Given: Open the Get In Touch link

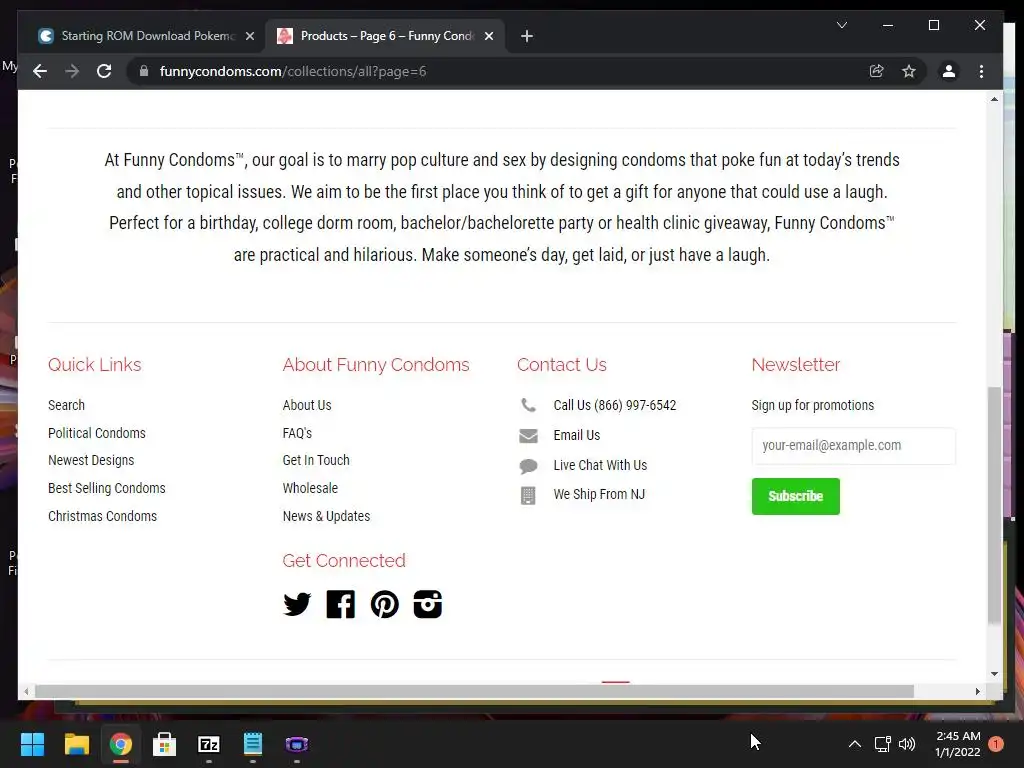Looking at the screenshot, I should [x=316, y=460].
